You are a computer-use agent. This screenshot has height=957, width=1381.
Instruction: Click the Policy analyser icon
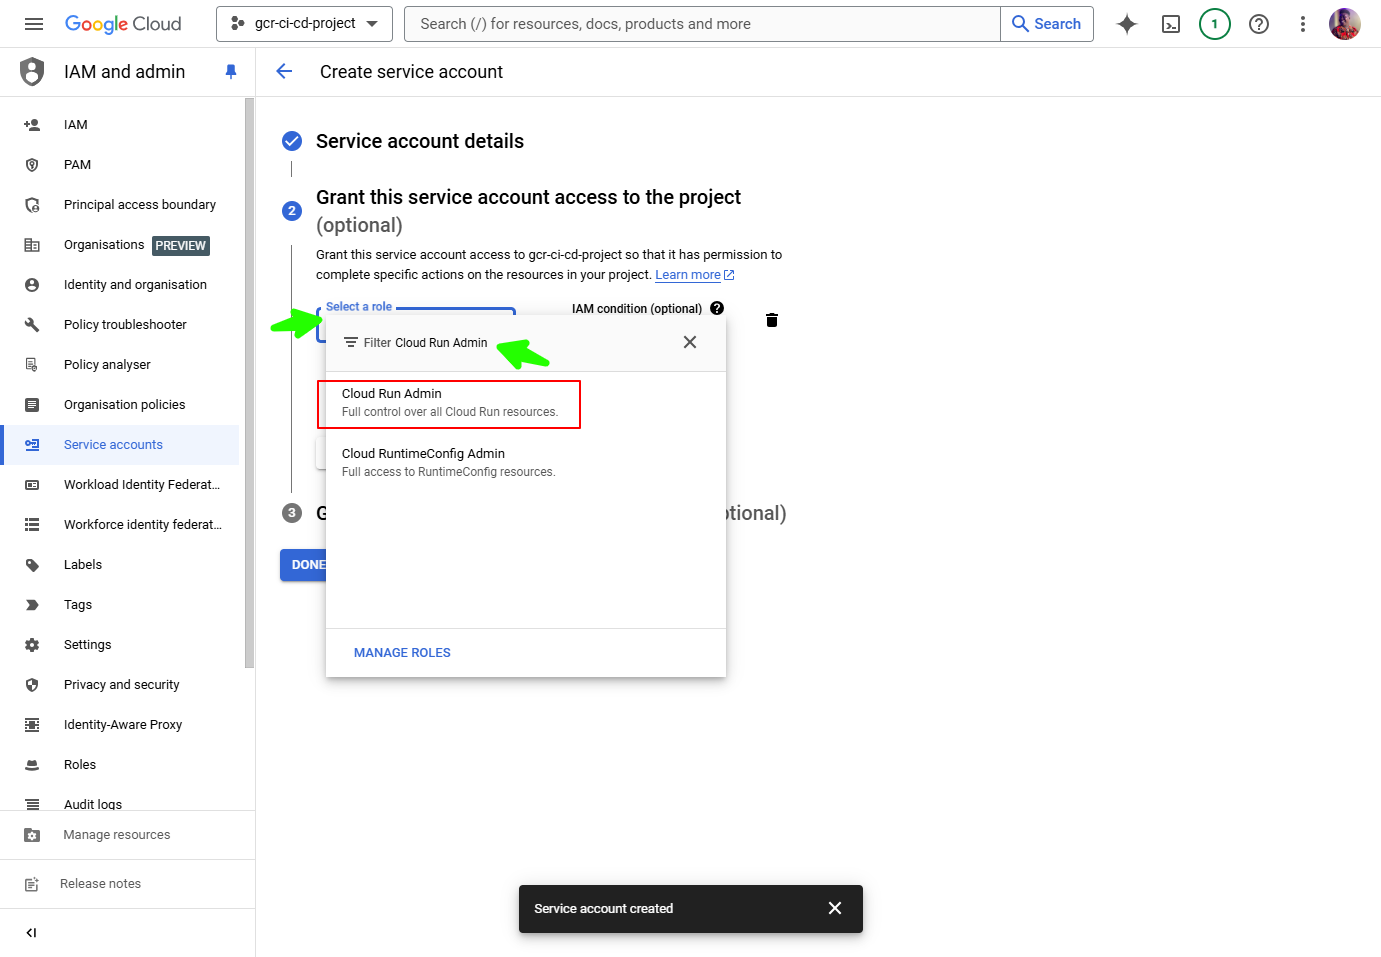[32, 365]
